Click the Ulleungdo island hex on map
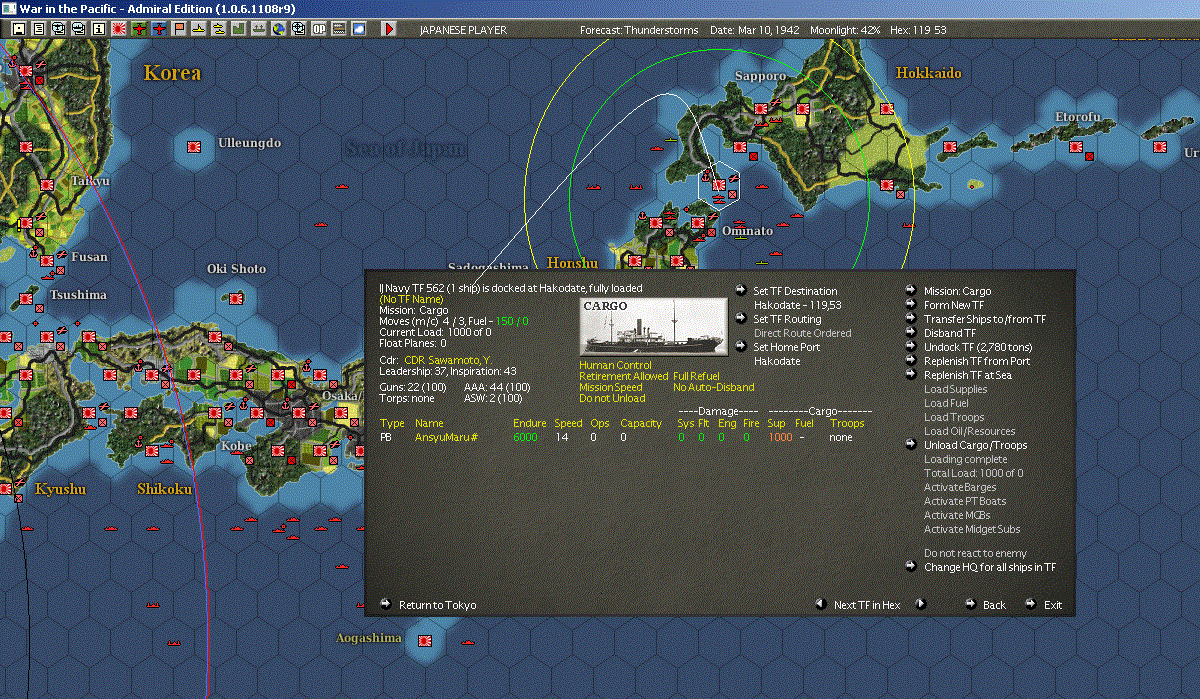 pyautogui.click(x=193, y=147)
